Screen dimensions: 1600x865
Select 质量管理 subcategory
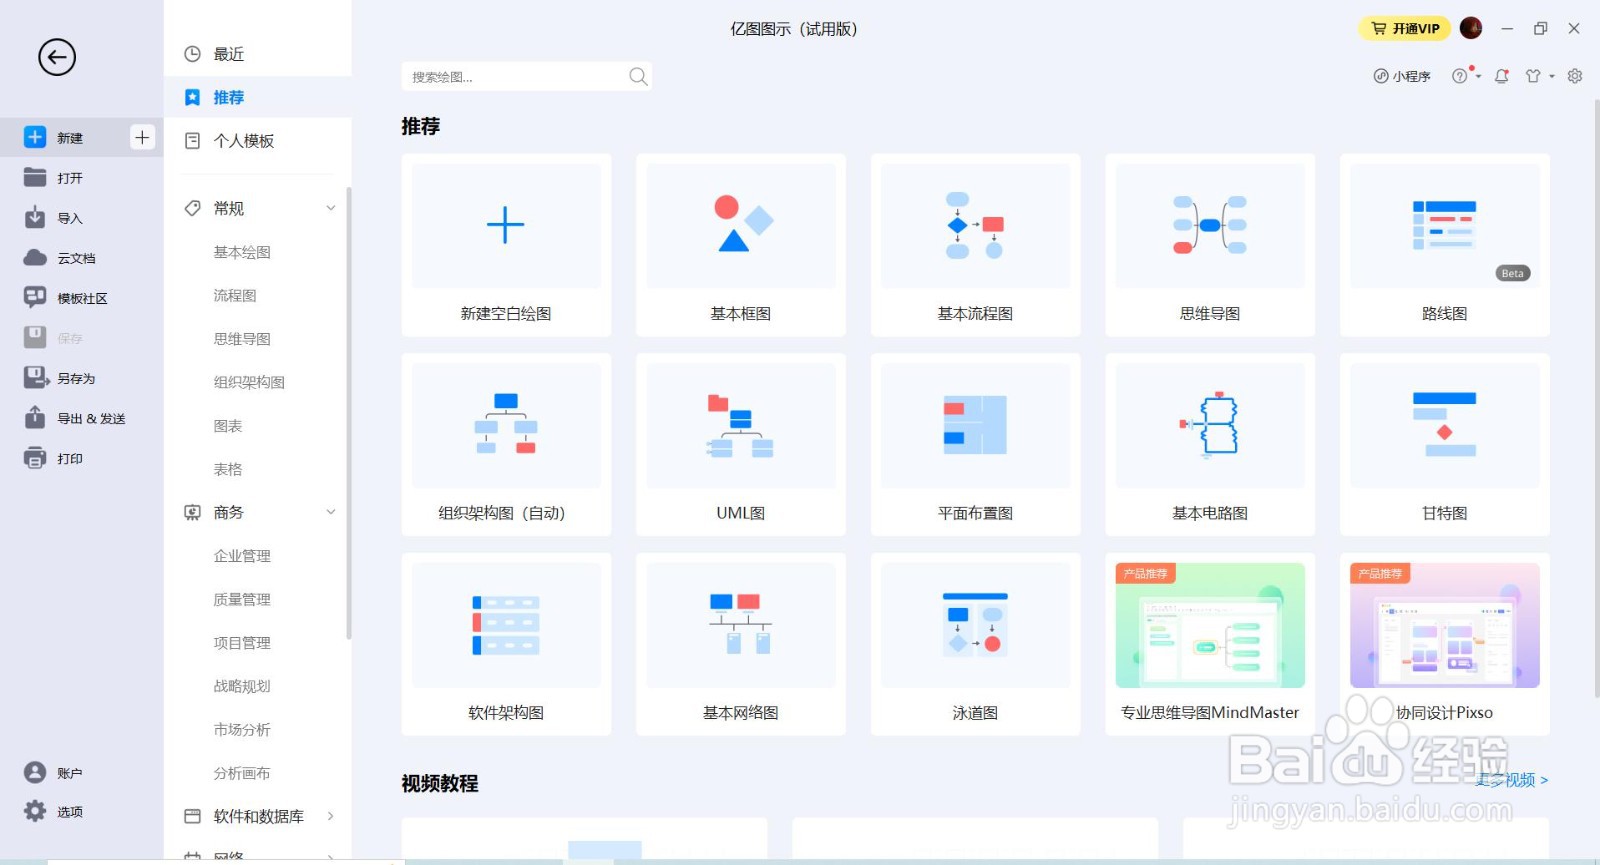242,599
